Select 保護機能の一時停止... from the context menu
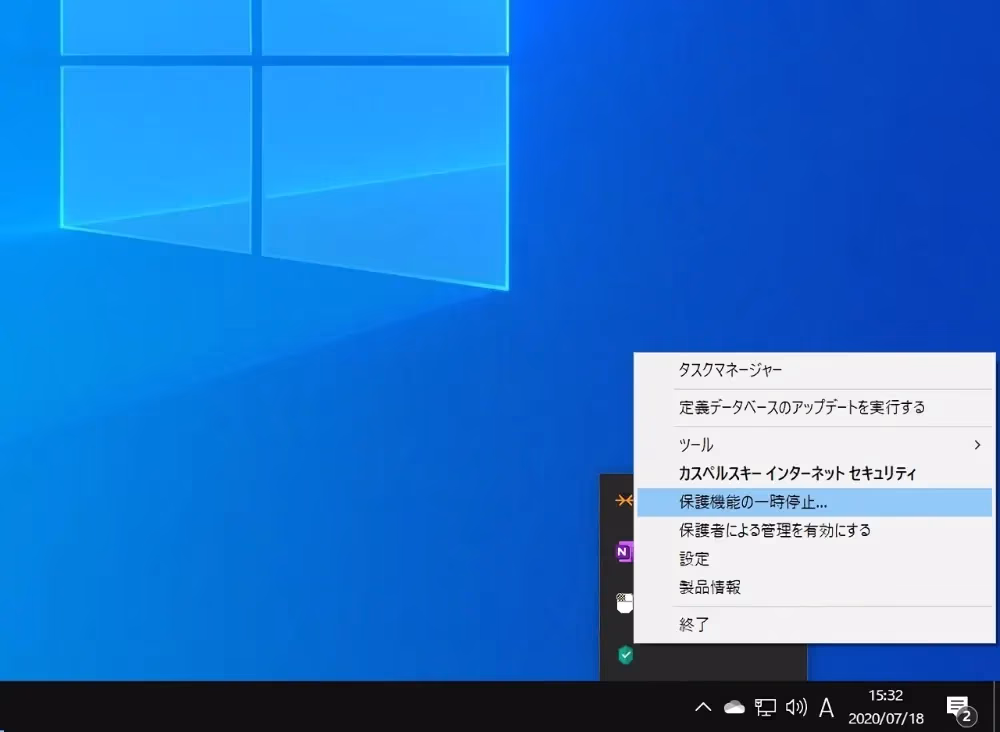Screen dimensions: 1000x732 [753, 502]
